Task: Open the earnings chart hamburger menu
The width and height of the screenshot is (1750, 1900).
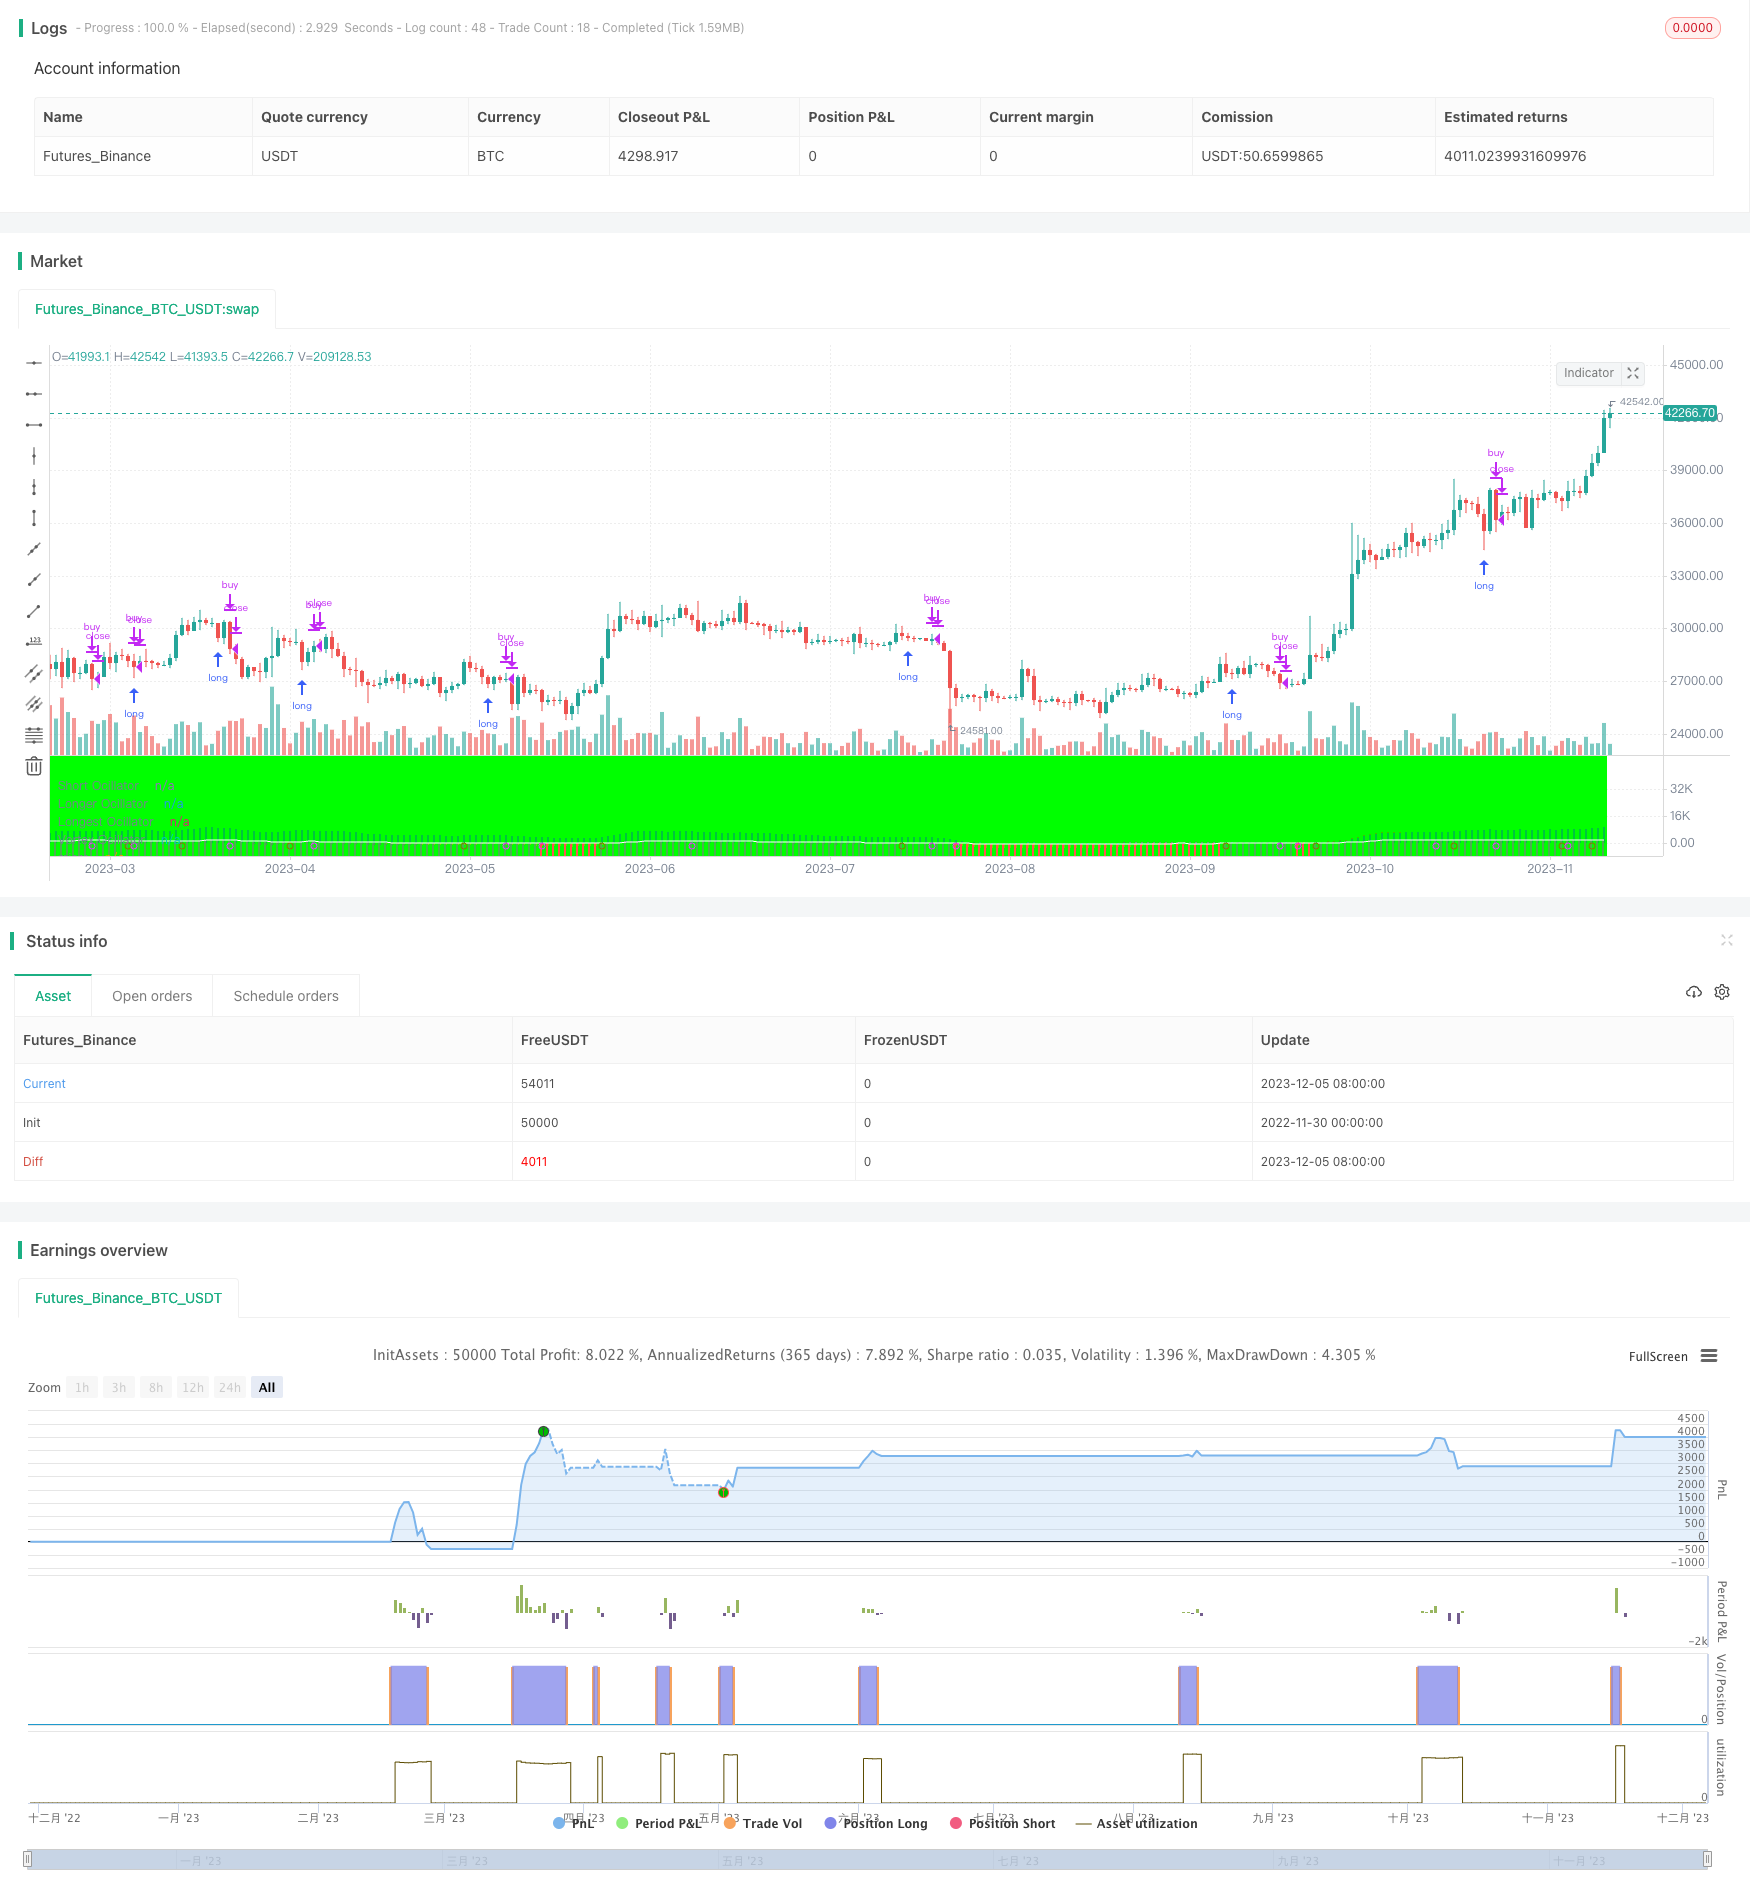Action: click(1709, 1356)
